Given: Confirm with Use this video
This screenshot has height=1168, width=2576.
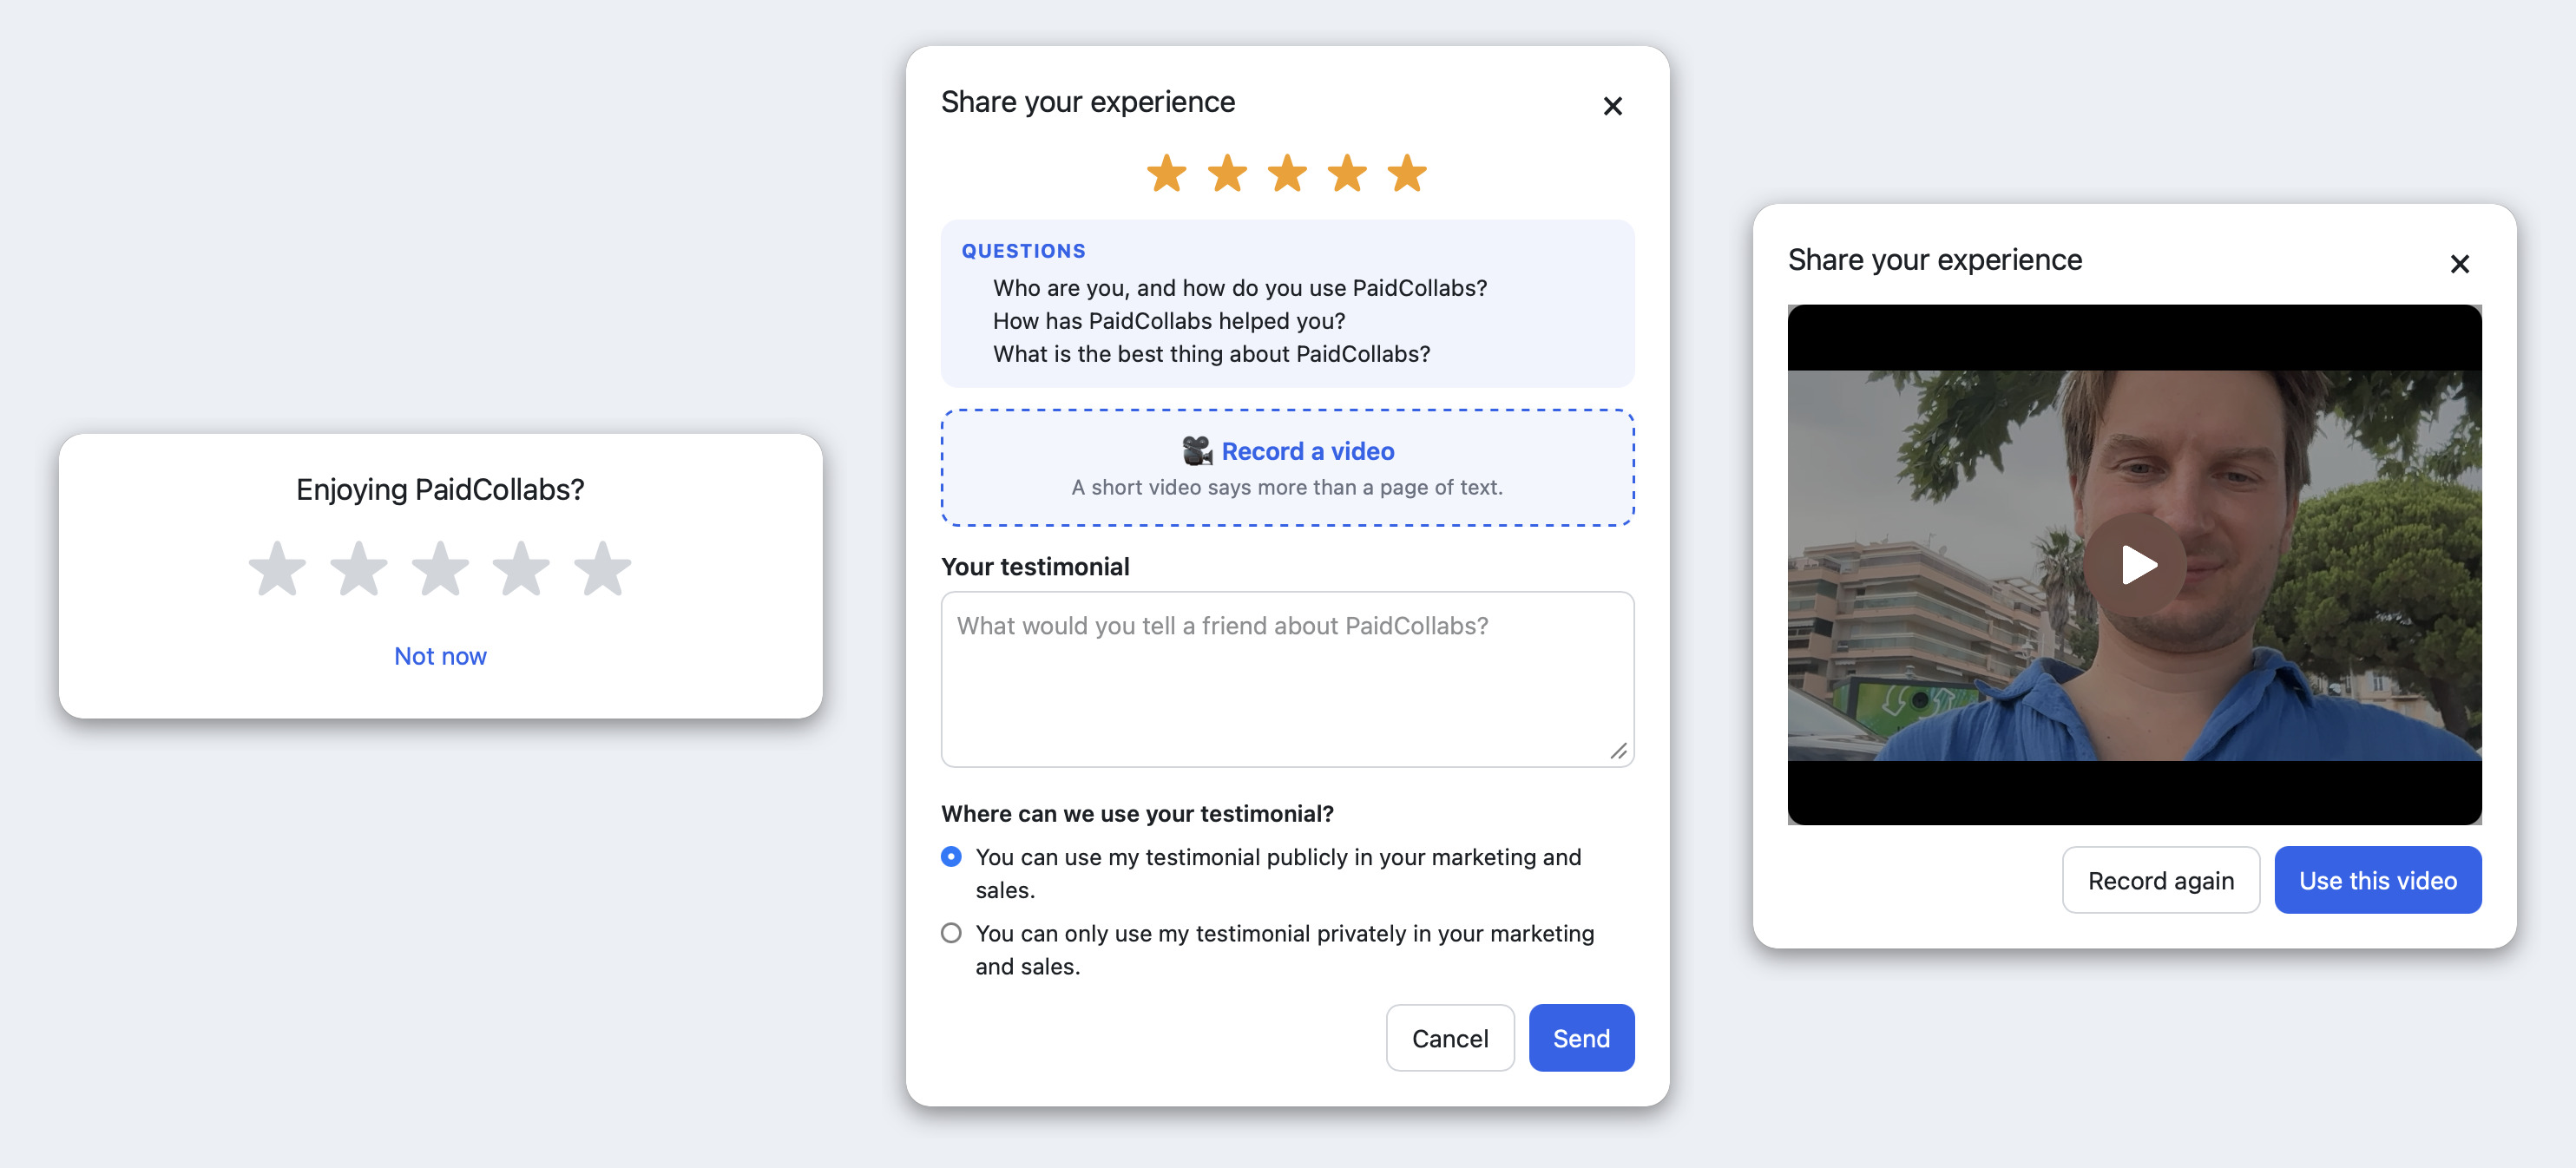Looking at the screenshot, I should (2377, 880).
